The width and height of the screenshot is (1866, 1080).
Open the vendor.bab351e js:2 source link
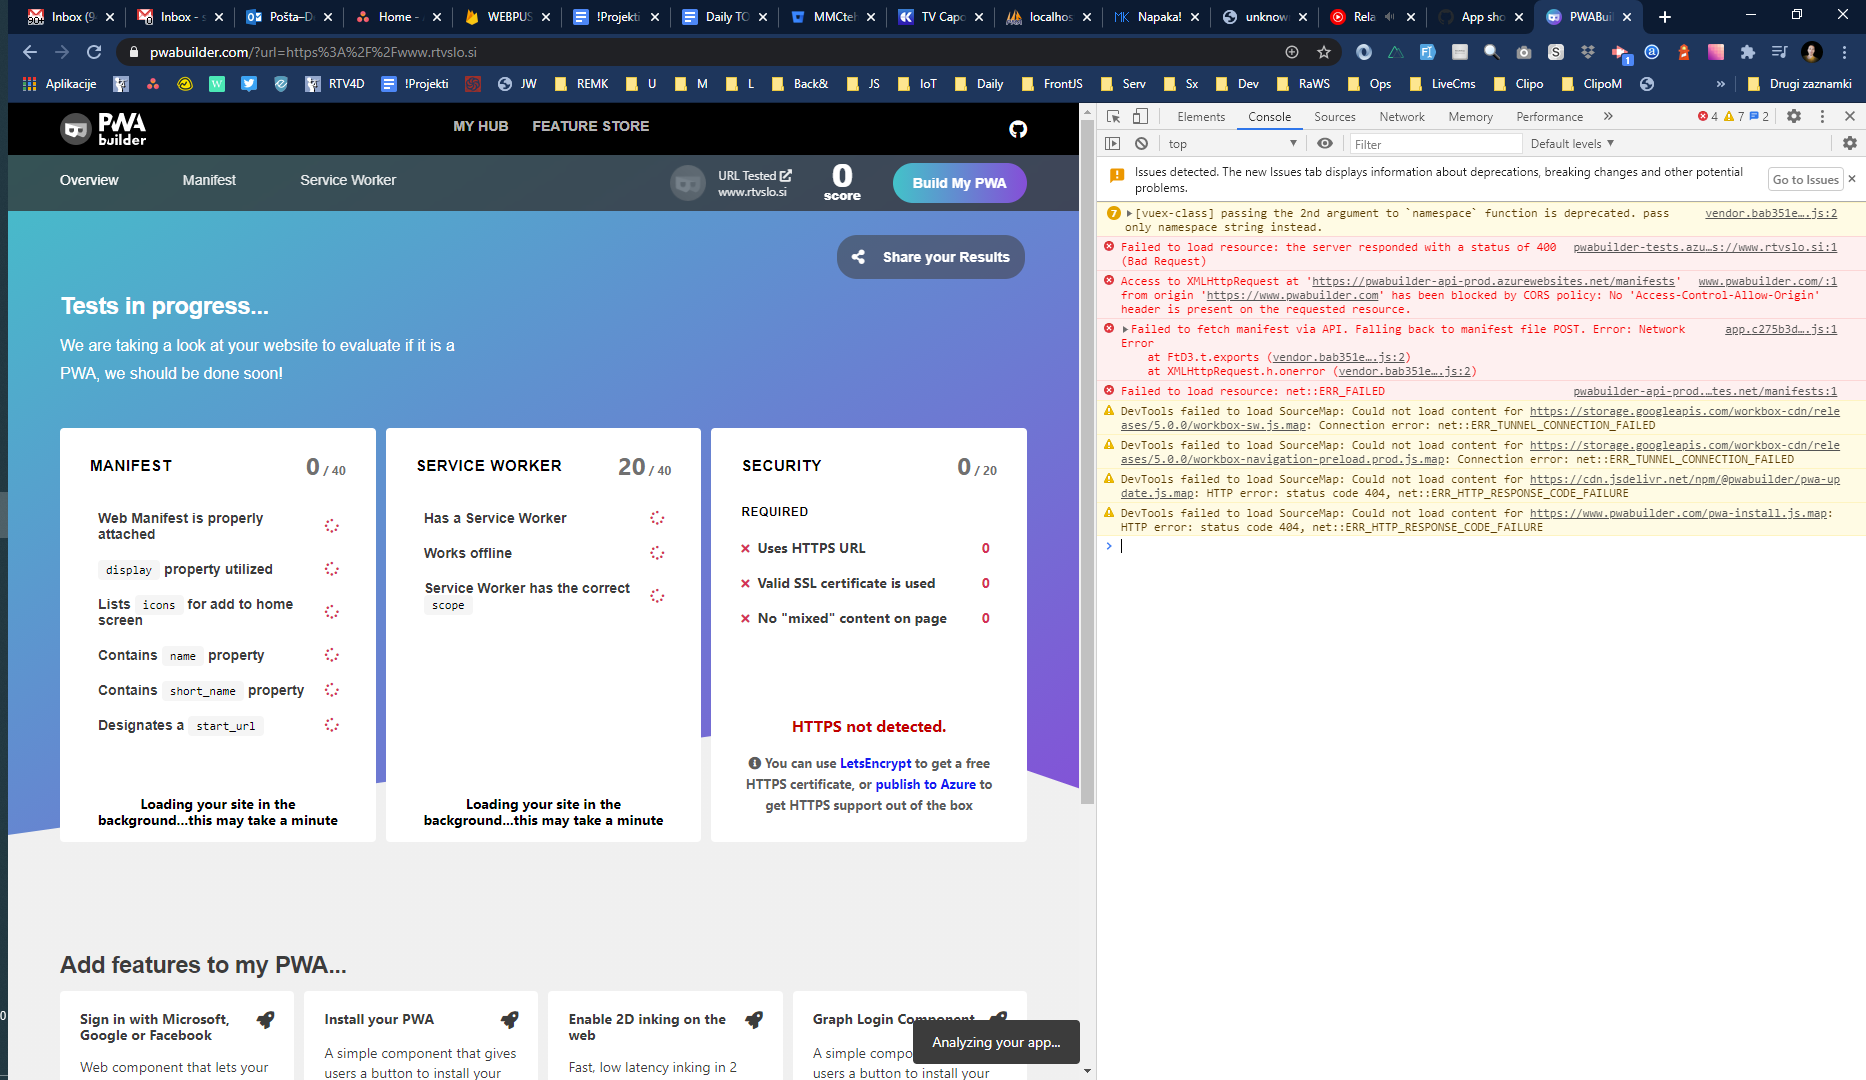(1771, 213)
